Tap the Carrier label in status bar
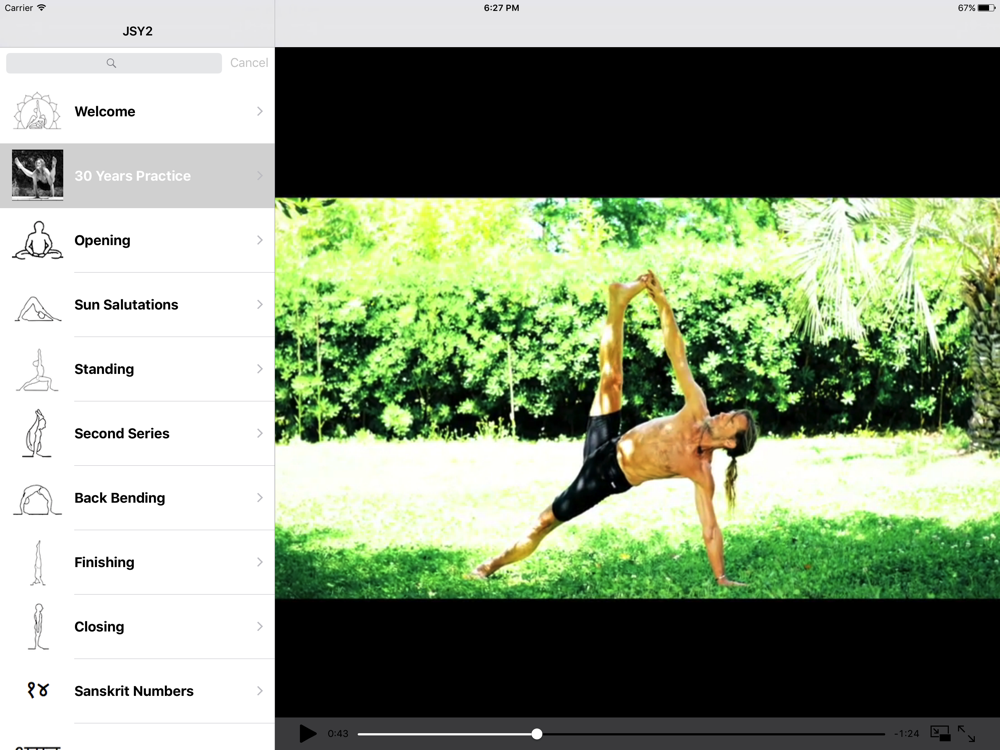This screenshot has height=750, width=1000. click(18, 8)
